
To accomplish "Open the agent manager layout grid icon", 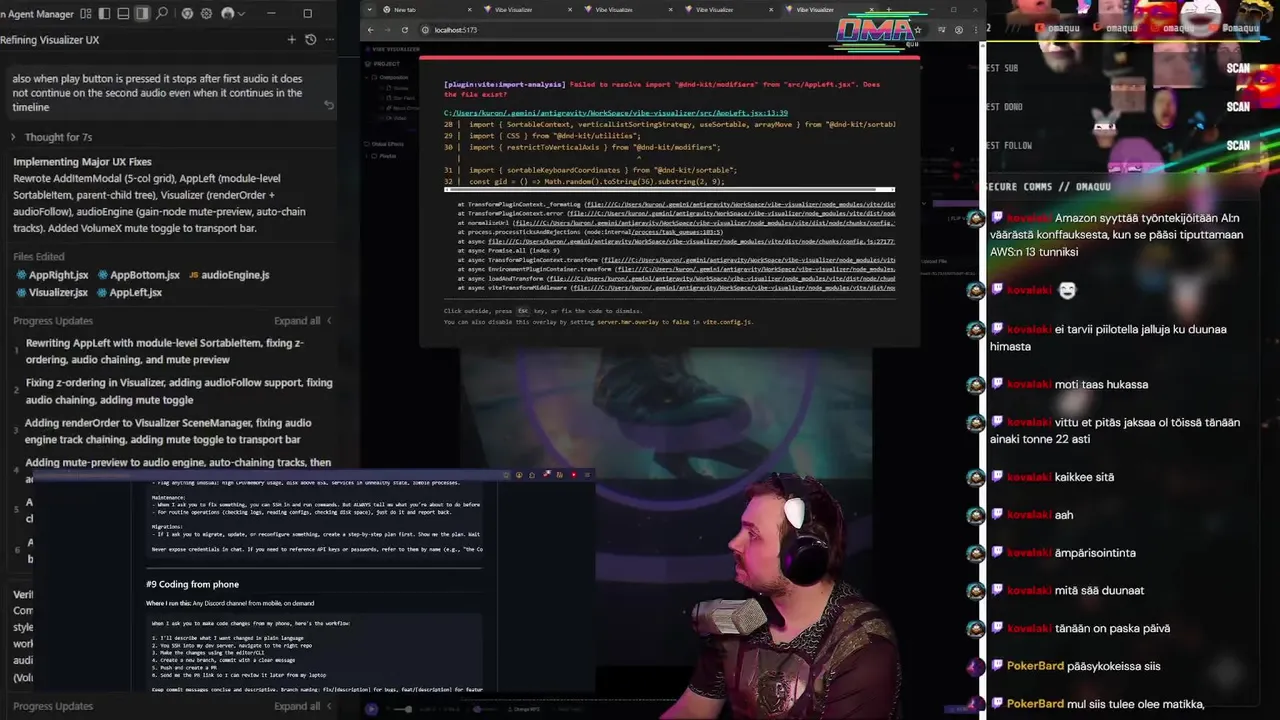I will [86, 13].
